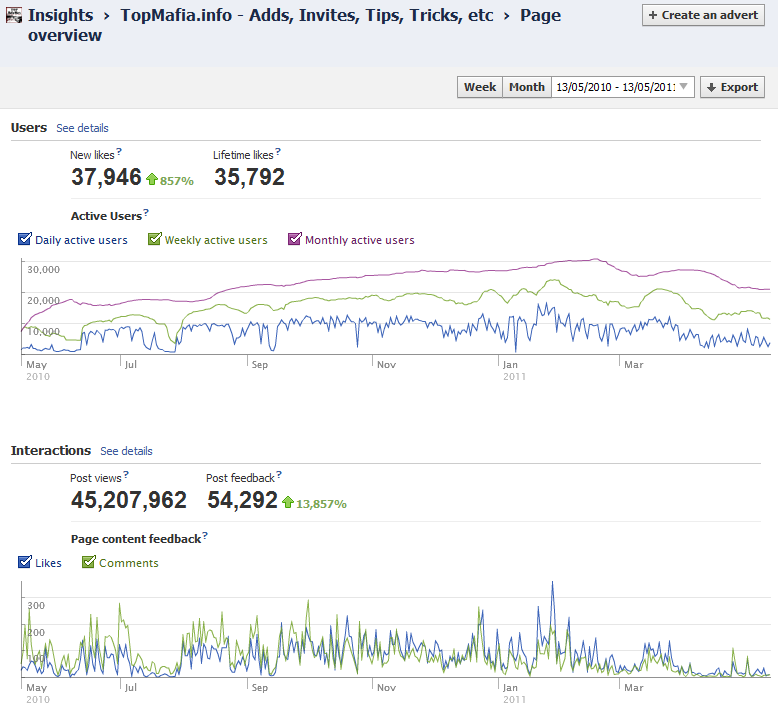This screenshot has width=778, height=705.
Task: Click the Monthly active users label text
Action: [360, 240]
